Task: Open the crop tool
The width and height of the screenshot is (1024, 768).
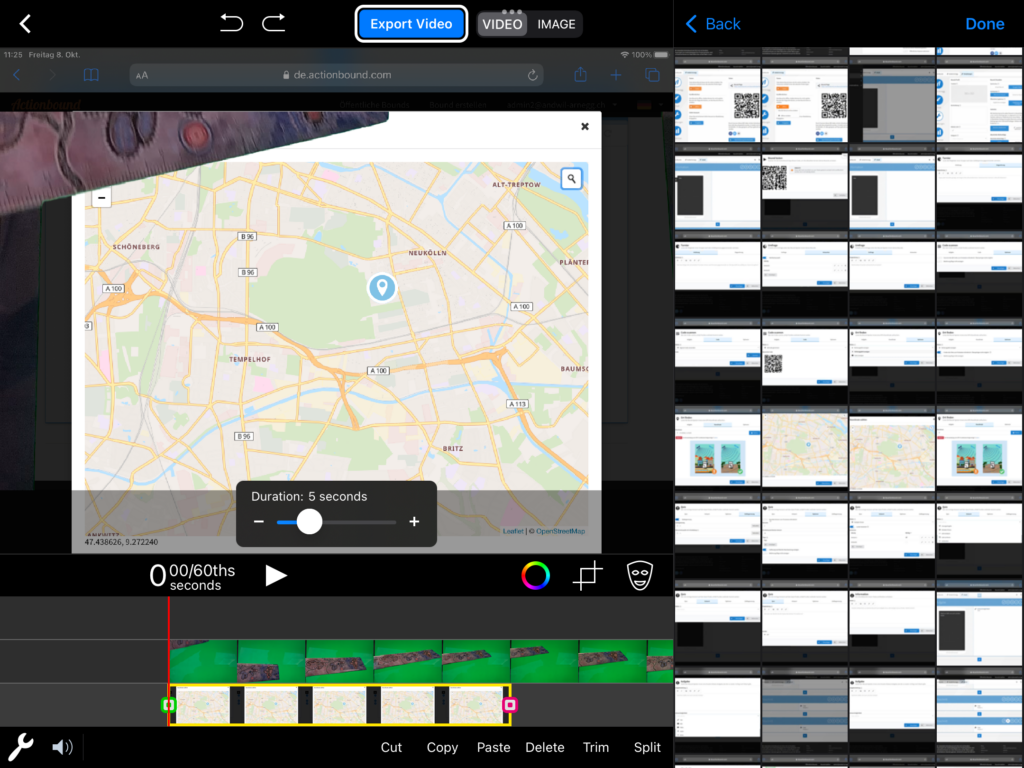Action: click(587, 575)
